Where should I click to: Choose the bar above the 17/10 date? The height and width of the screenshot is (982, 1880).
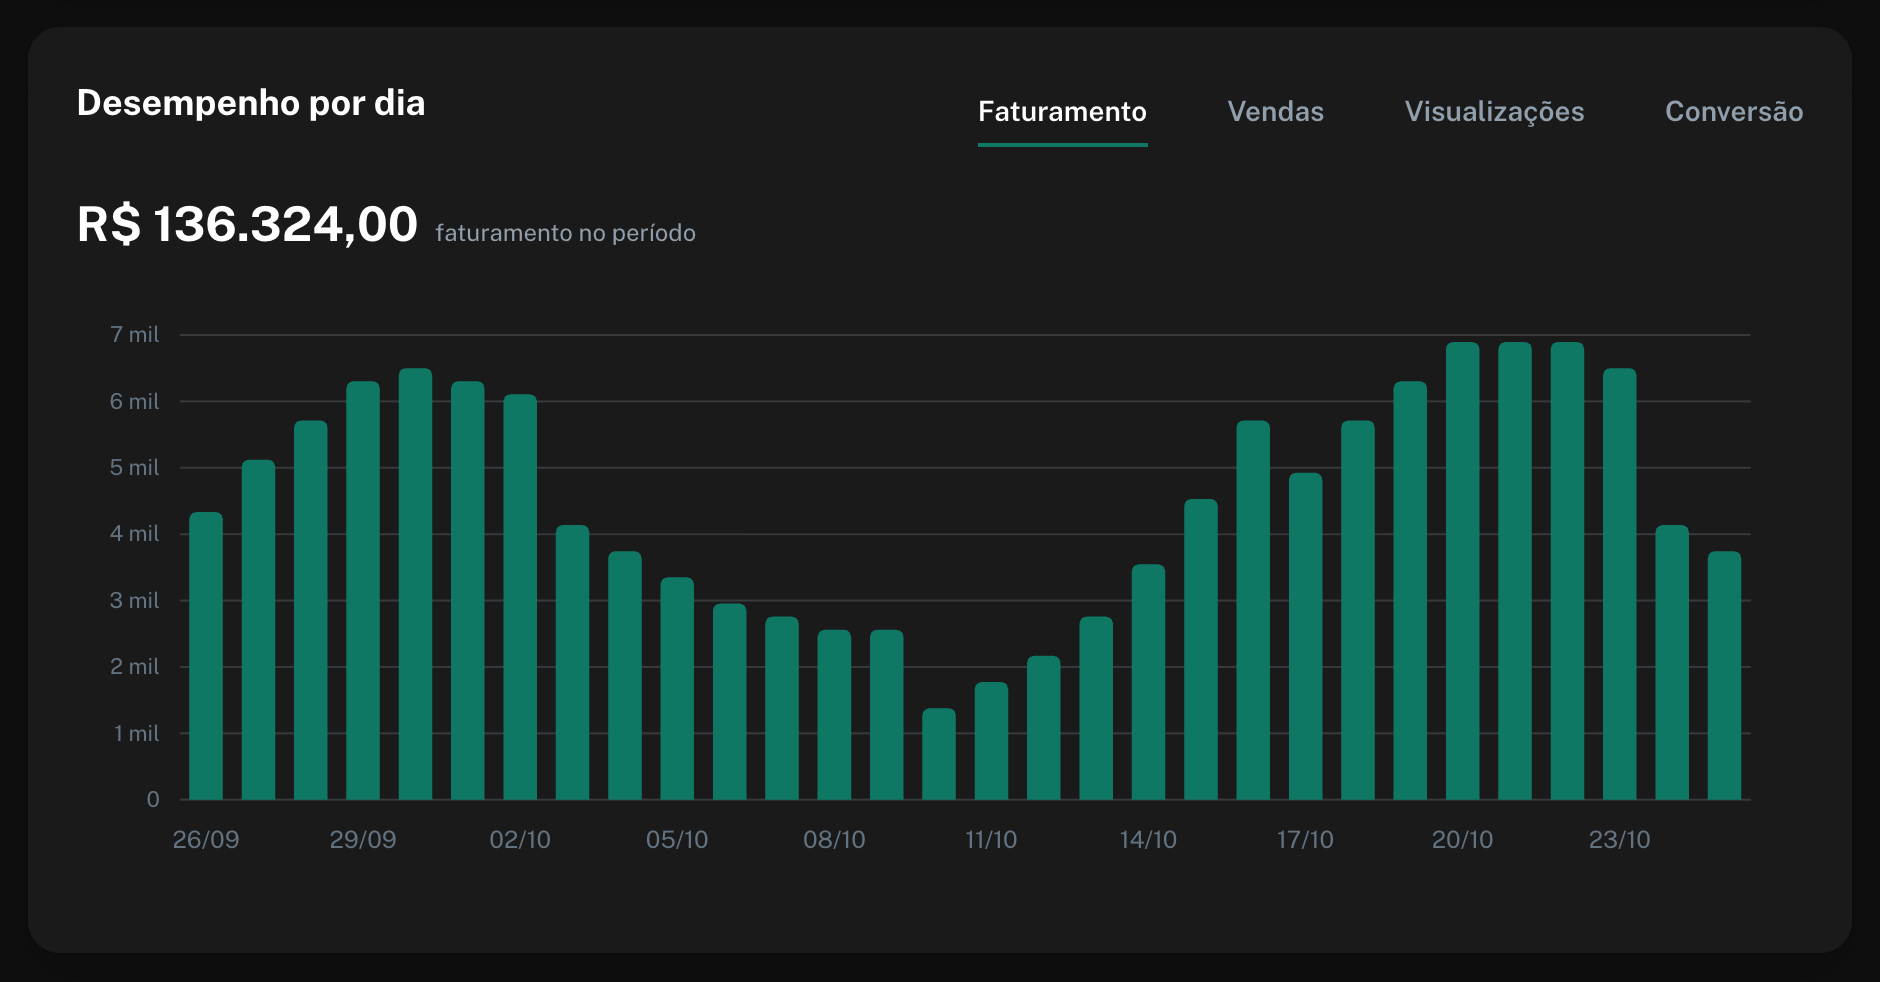coord(1305,636)
